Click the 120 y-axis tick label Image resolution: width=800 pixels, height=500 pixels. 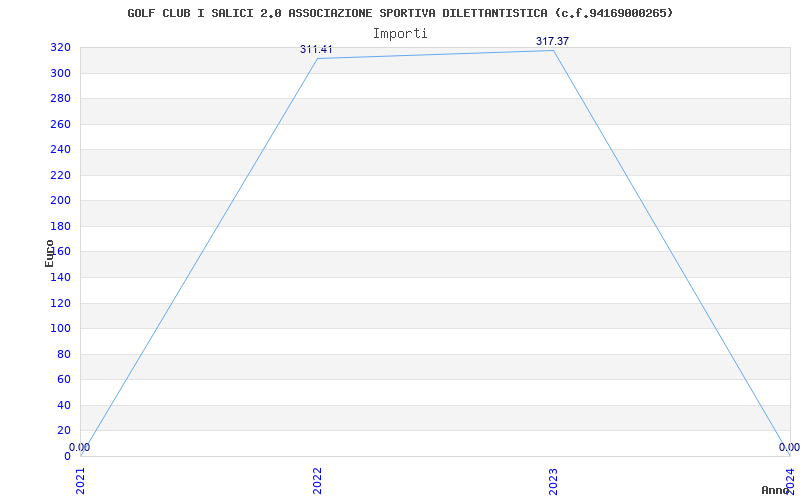click(60, 303)
